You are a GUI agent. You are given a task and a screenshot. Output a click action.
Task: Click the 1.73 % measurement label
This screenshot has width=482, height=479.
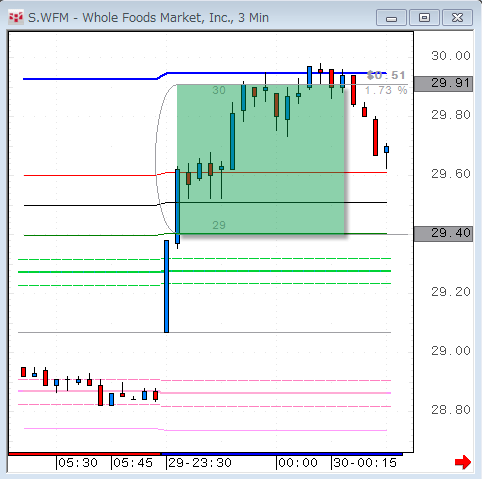(386, 90)
